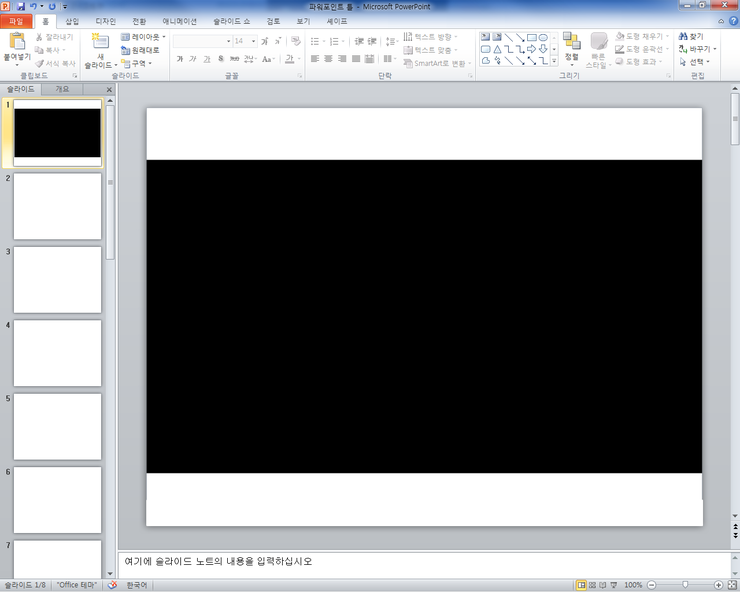740x592 pixels.
Task: Minimize the ribbon with caret icon
Action: coord(721,21)
